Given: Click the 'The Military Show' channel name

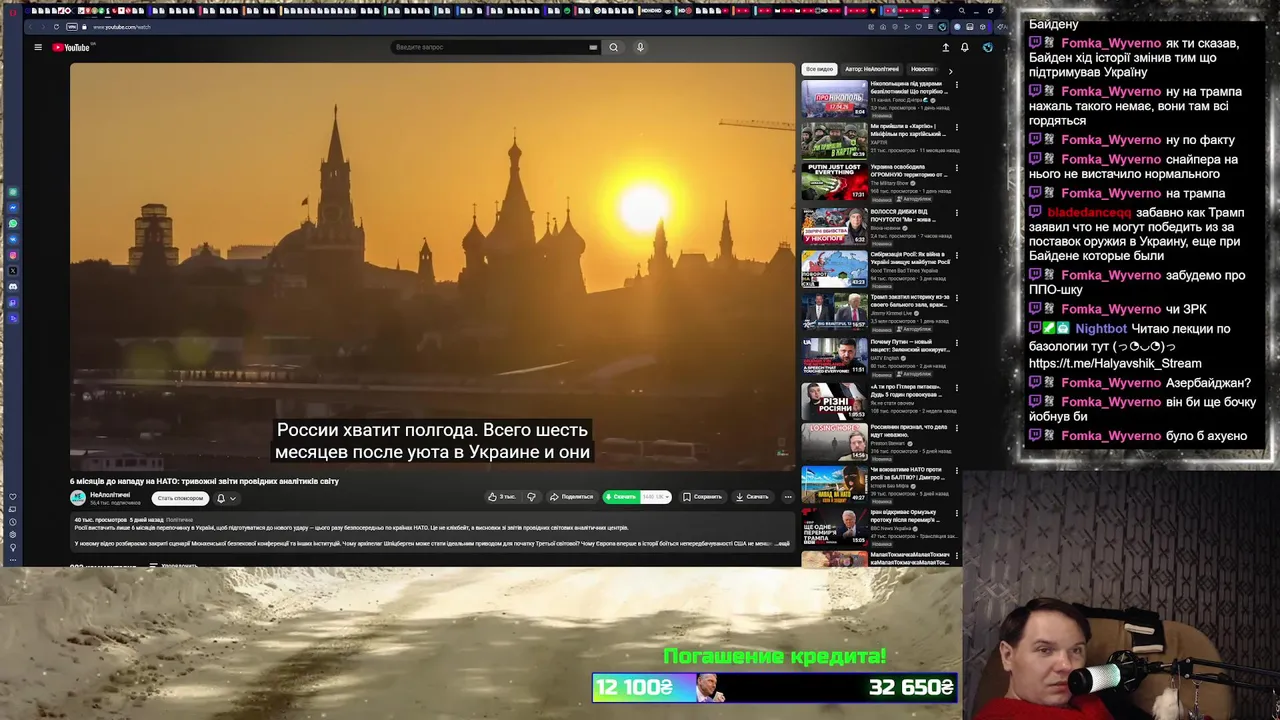Looking at the screenshot, I should pos(890,183).
